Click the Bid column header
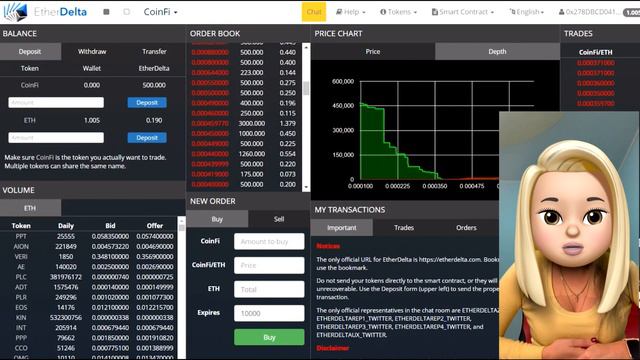640x360 pixels. point(110,226)
